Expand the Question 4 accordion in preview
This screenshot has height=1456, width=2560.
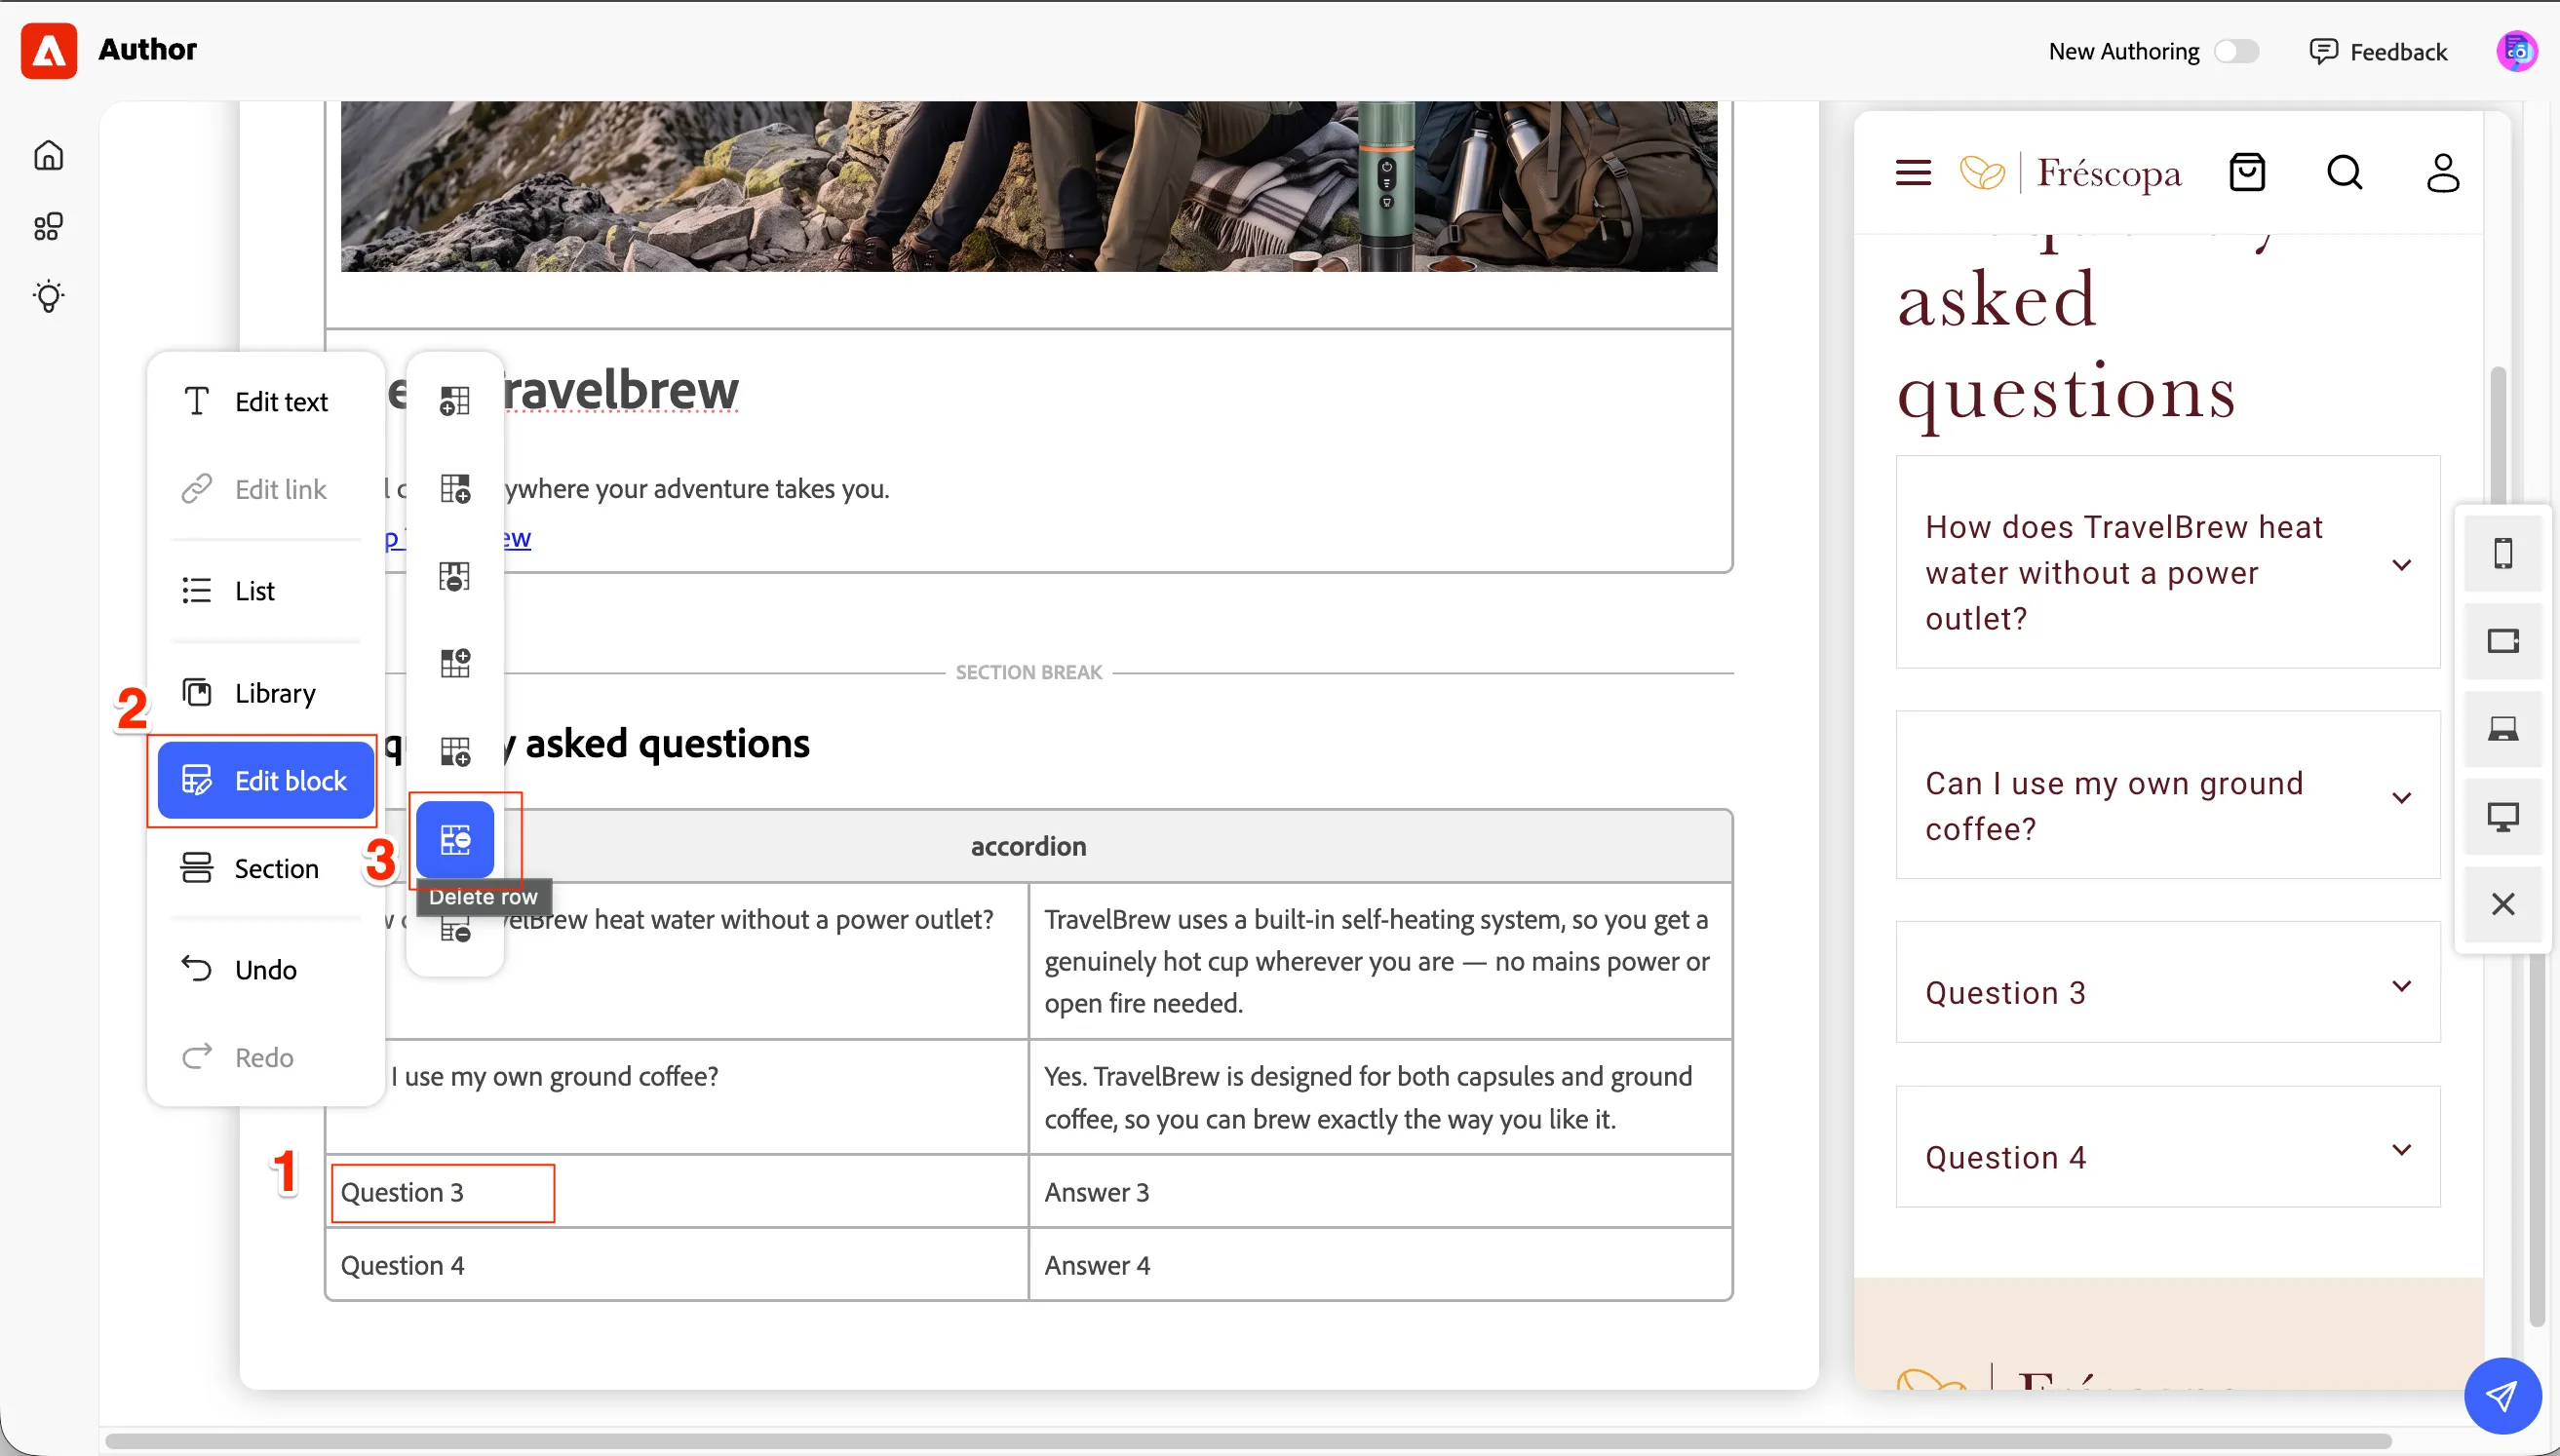[2168, 1147]
